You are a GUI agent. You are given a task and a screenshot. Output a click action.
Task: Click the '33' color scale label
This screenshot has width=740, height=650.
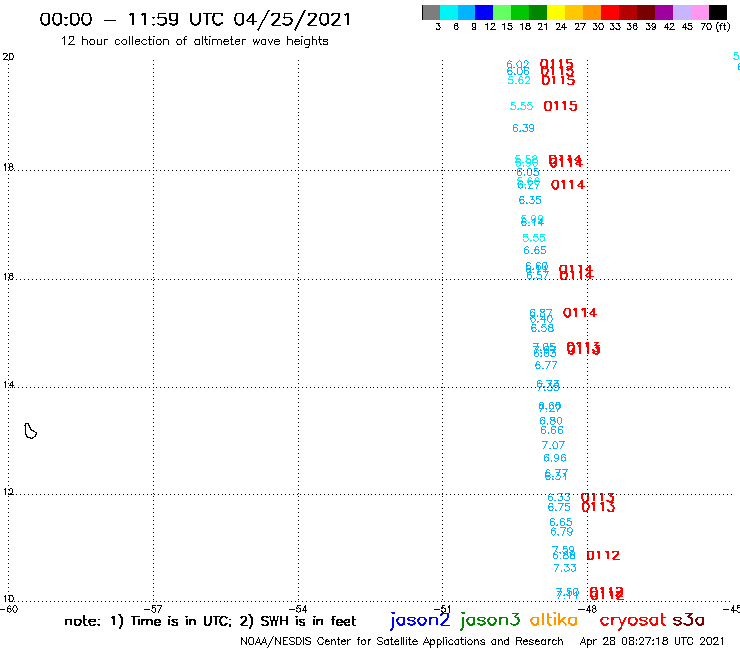(615, 27)
